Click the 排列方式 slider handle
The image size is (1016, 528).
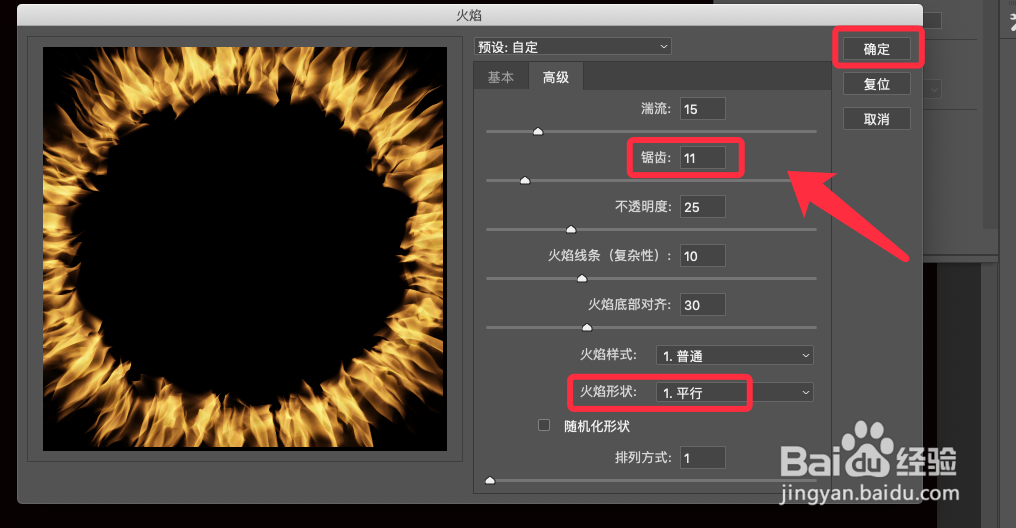click(491, 481)
